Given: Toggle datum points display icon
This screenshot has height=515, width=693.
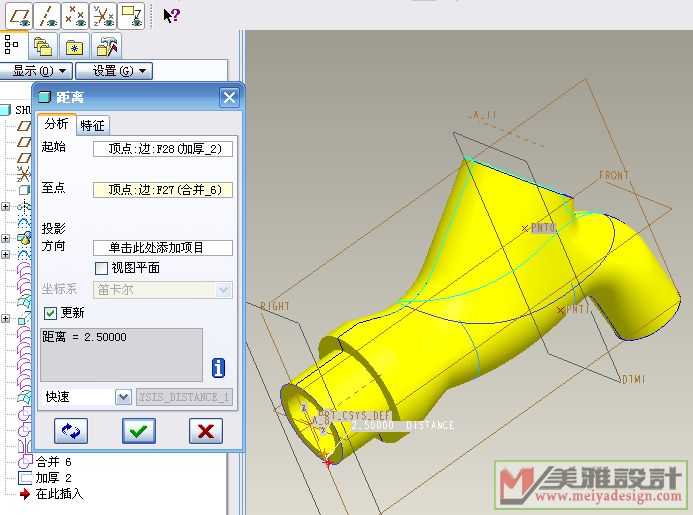Looking at the screenshot, I should (75, 14).
